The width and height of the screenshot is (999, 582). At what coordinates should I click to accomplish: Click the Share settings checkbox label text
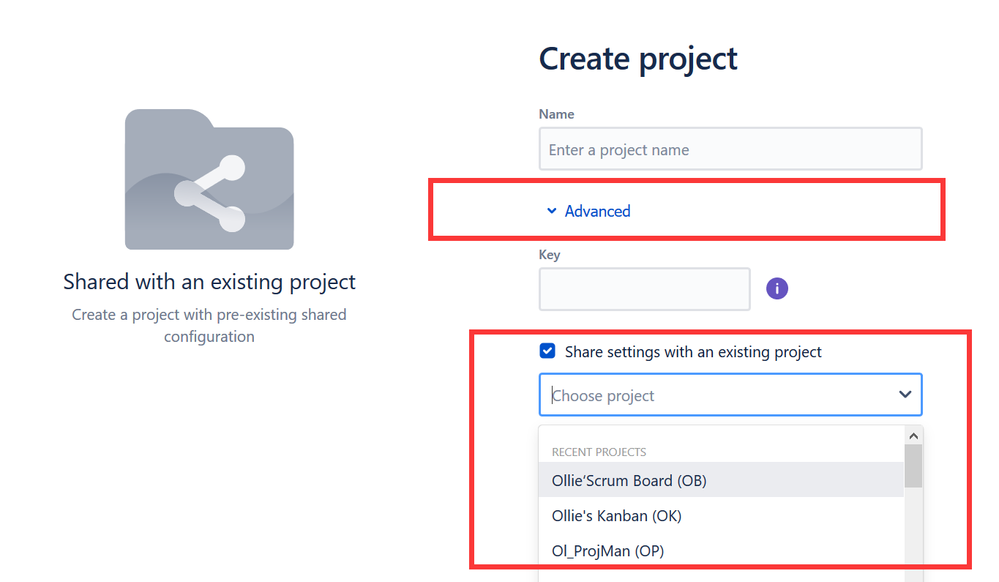pos(693,352)
